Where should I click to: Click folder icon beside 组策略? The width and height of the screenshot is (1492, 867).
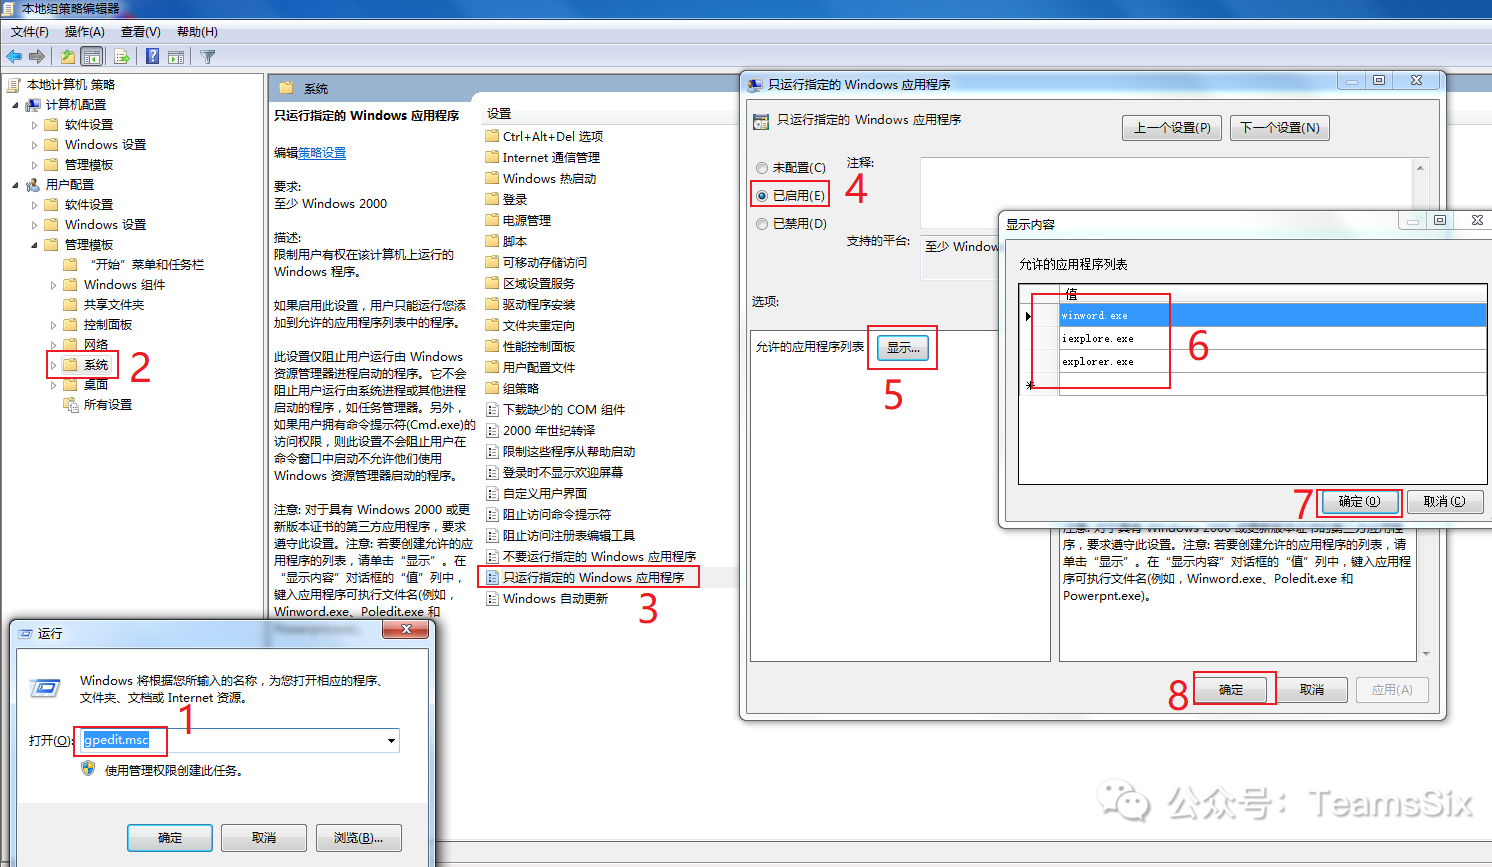[x=492, y=388]
